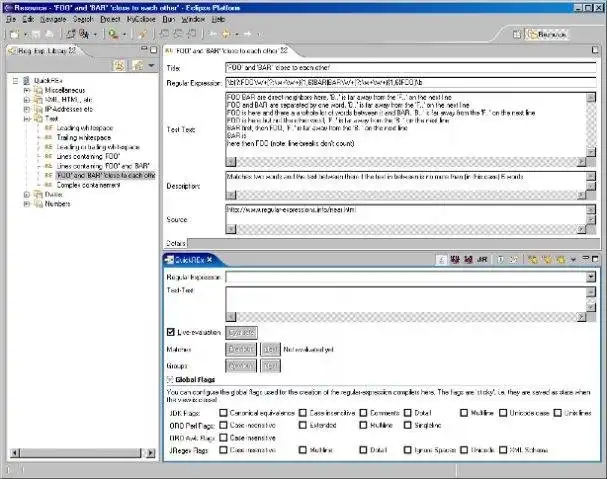
Task: Select 'Complex containment' tree entry
Action: (x=88, y=185)
